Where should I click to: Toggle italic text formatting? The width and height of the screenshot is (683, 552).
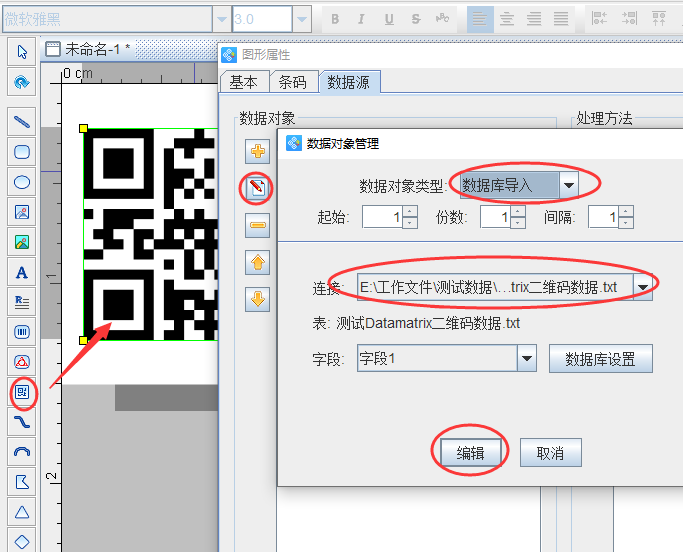[361, 19]
